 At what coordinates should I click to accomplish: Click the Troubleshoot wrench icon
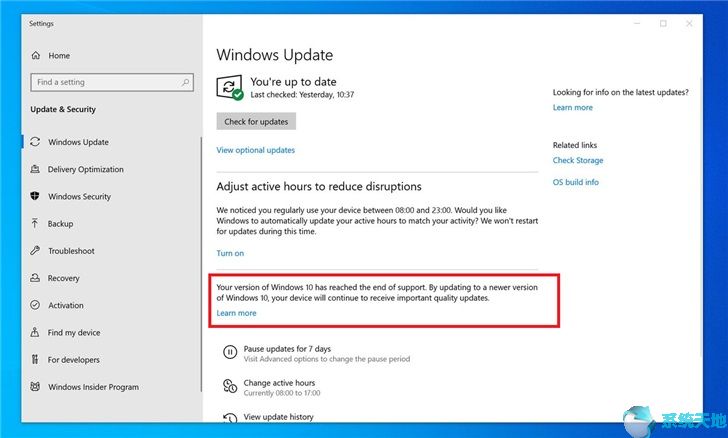(35, 251)
